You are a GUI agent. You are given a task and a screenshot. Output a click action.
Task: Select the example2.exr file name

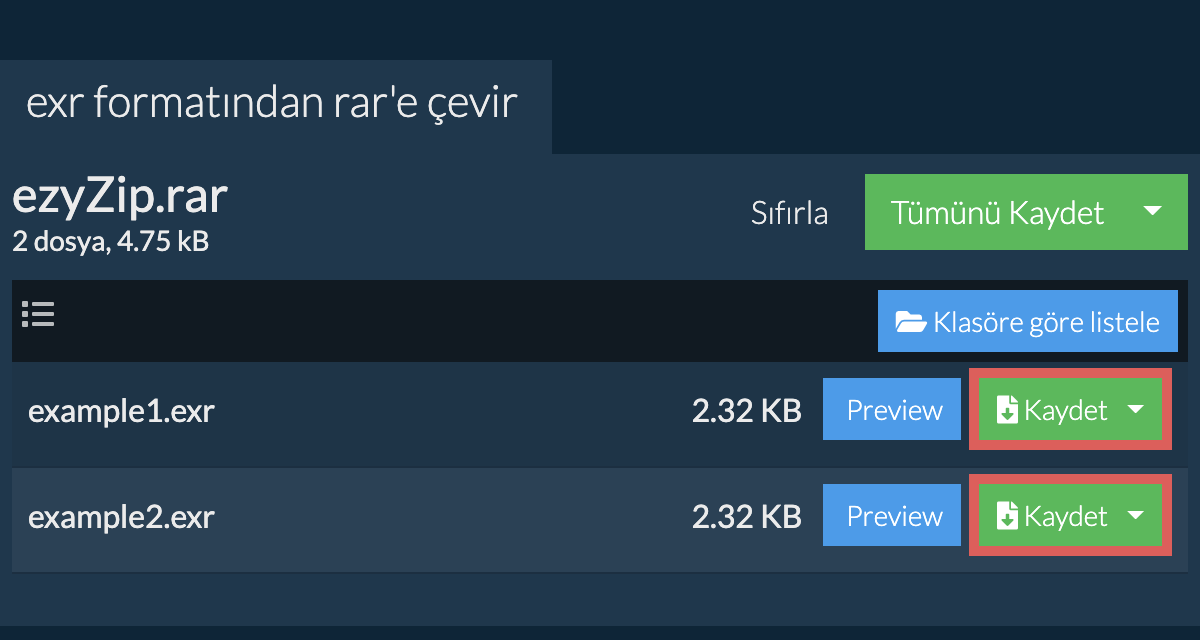click(x=121, y=517)
